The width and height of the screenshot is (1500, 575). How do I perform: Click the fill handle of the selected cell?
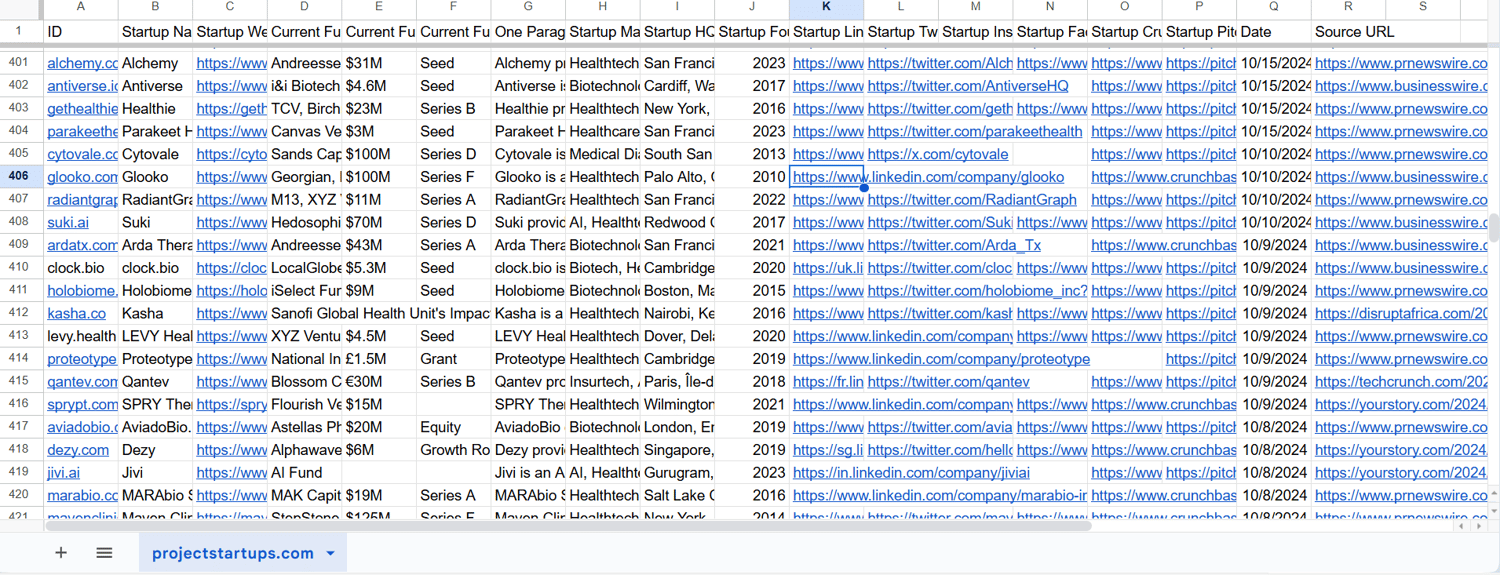click(864, 188)
